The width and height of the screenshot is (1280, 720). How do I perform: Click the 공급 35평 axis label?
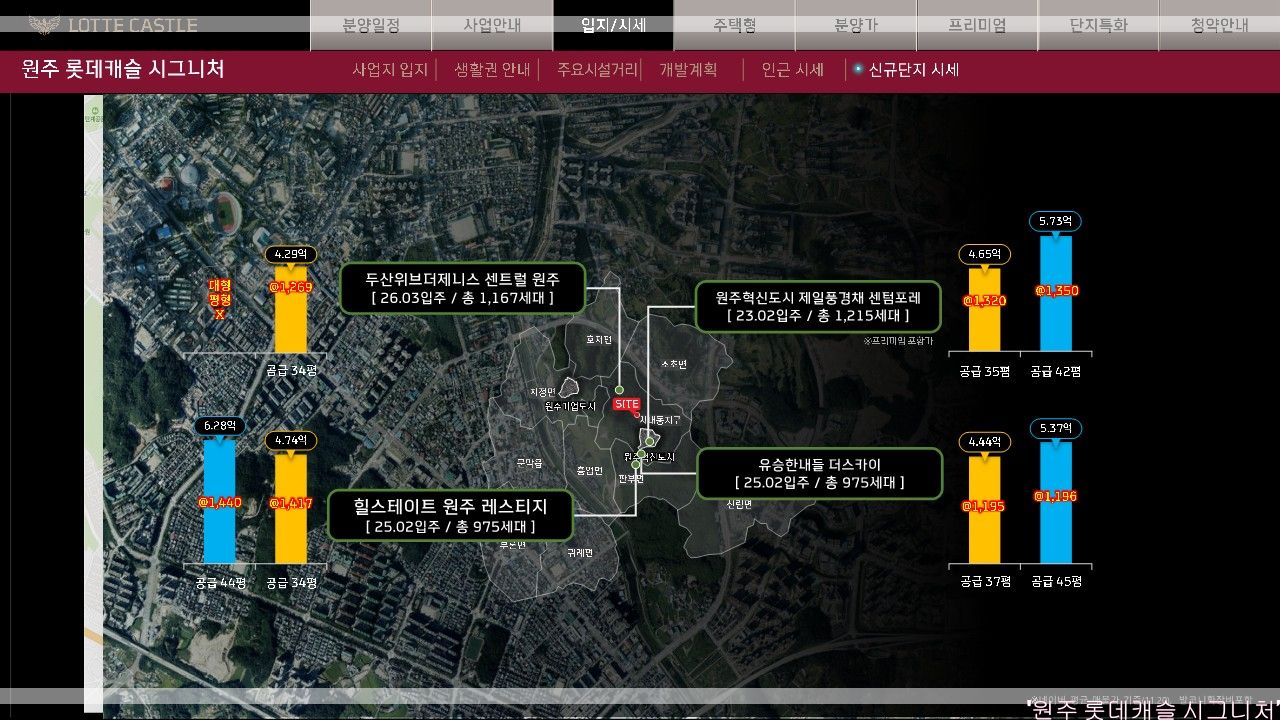point(985,371)
